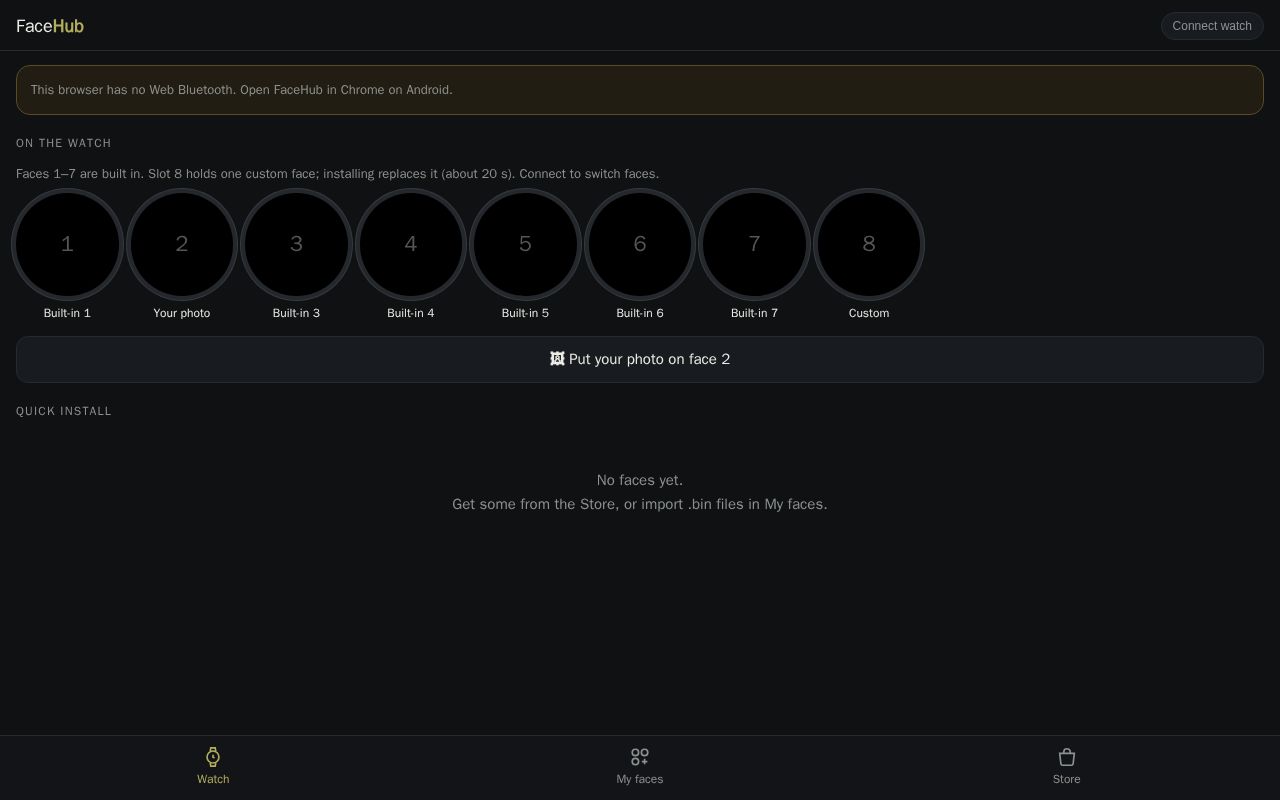Select watch face slot 1

67,244
